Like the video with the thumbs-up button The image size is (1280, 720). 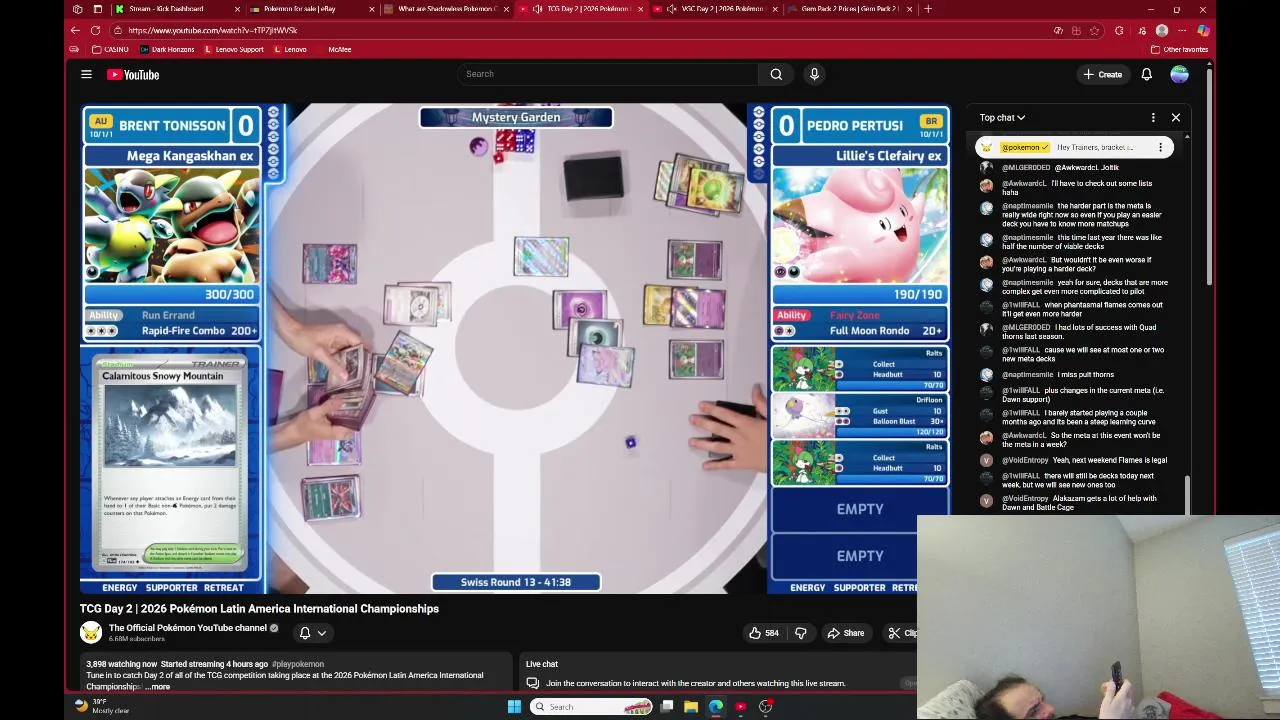coord(764,633)
